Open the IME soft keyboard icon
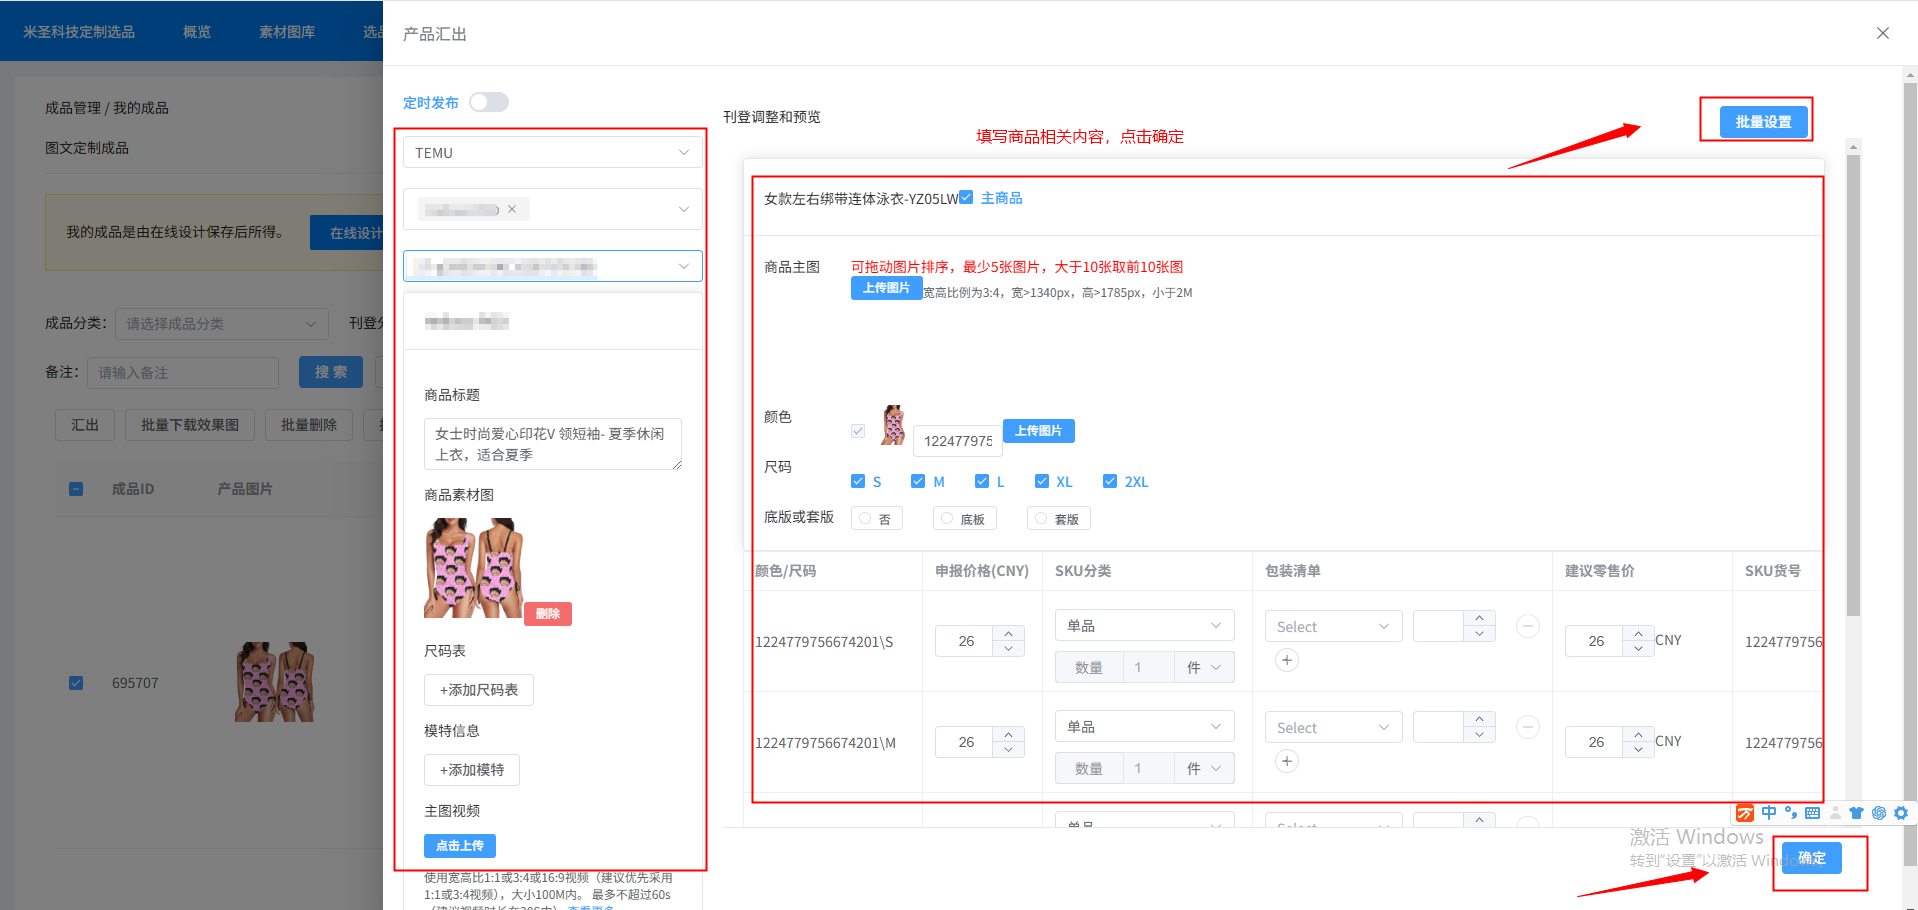1918x910 pixels. coord(1812,813)
